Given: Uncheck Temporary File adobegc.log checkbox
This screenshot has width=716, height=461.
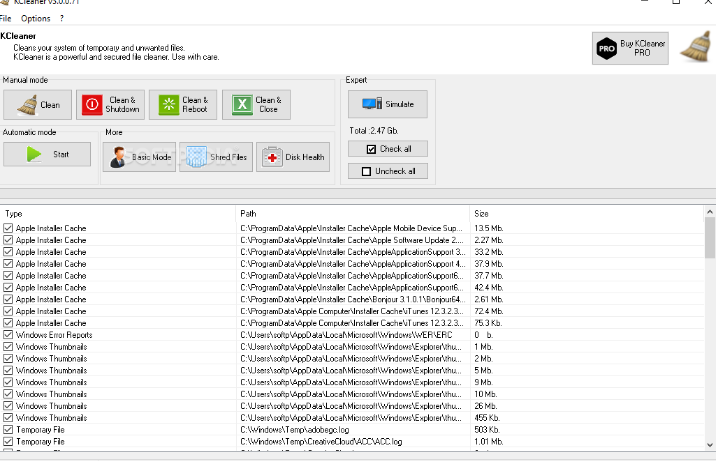Looking at the screenshot, I should coord(8,430).
